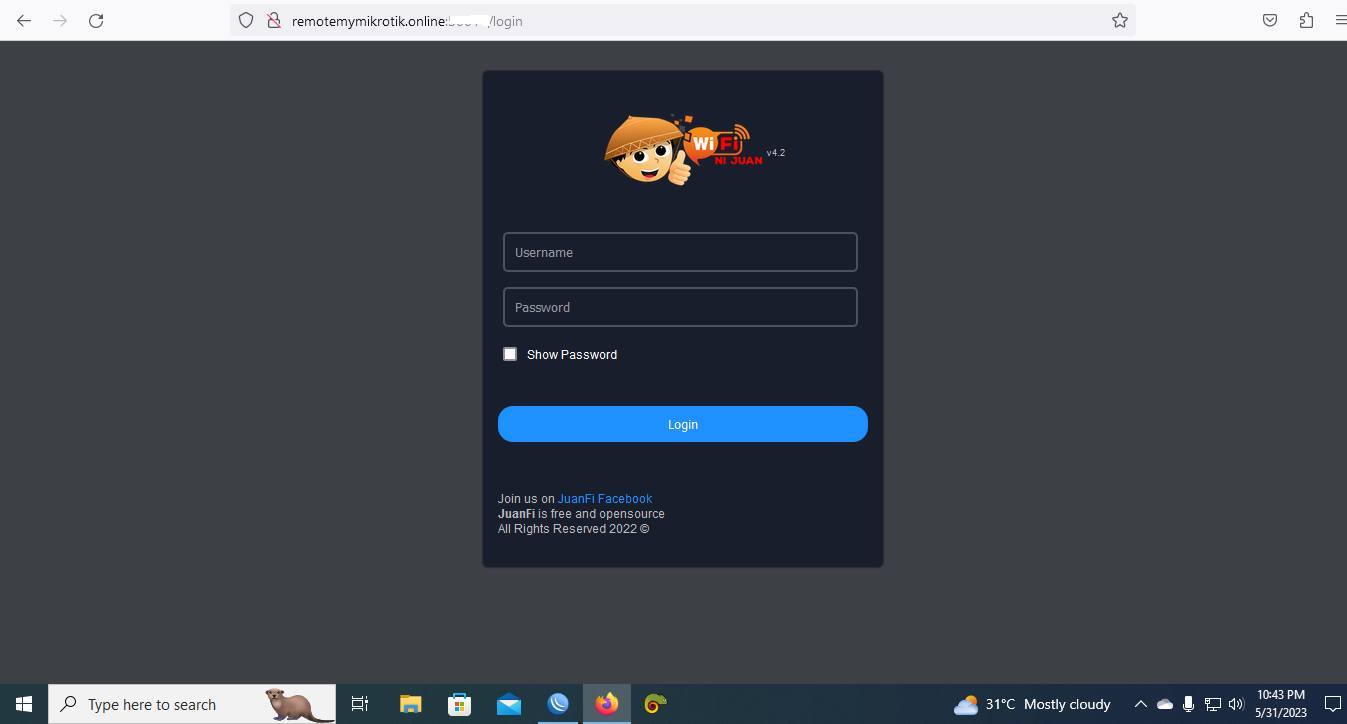
Task: Focus the Password input field
Action: [x=680, y=307]
